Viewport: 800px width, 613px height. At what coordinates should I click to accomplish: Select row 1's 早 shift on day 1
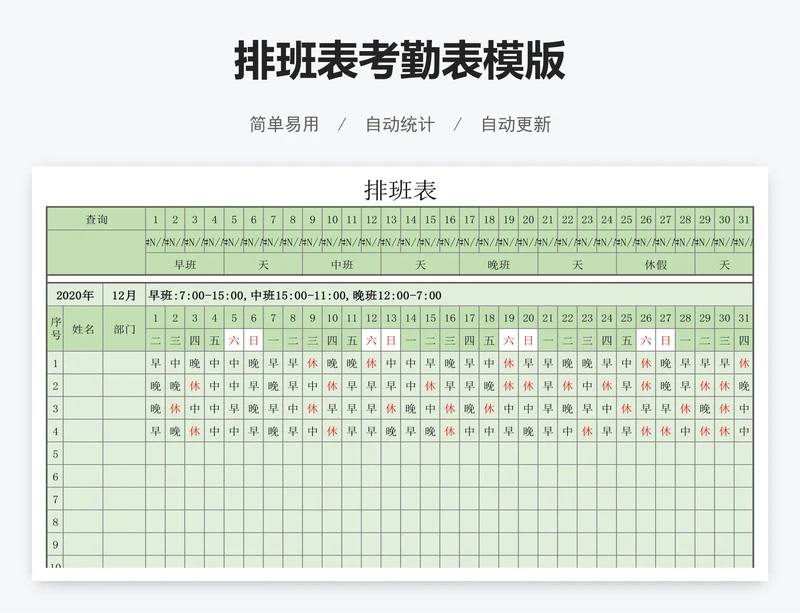pos(156,363)
